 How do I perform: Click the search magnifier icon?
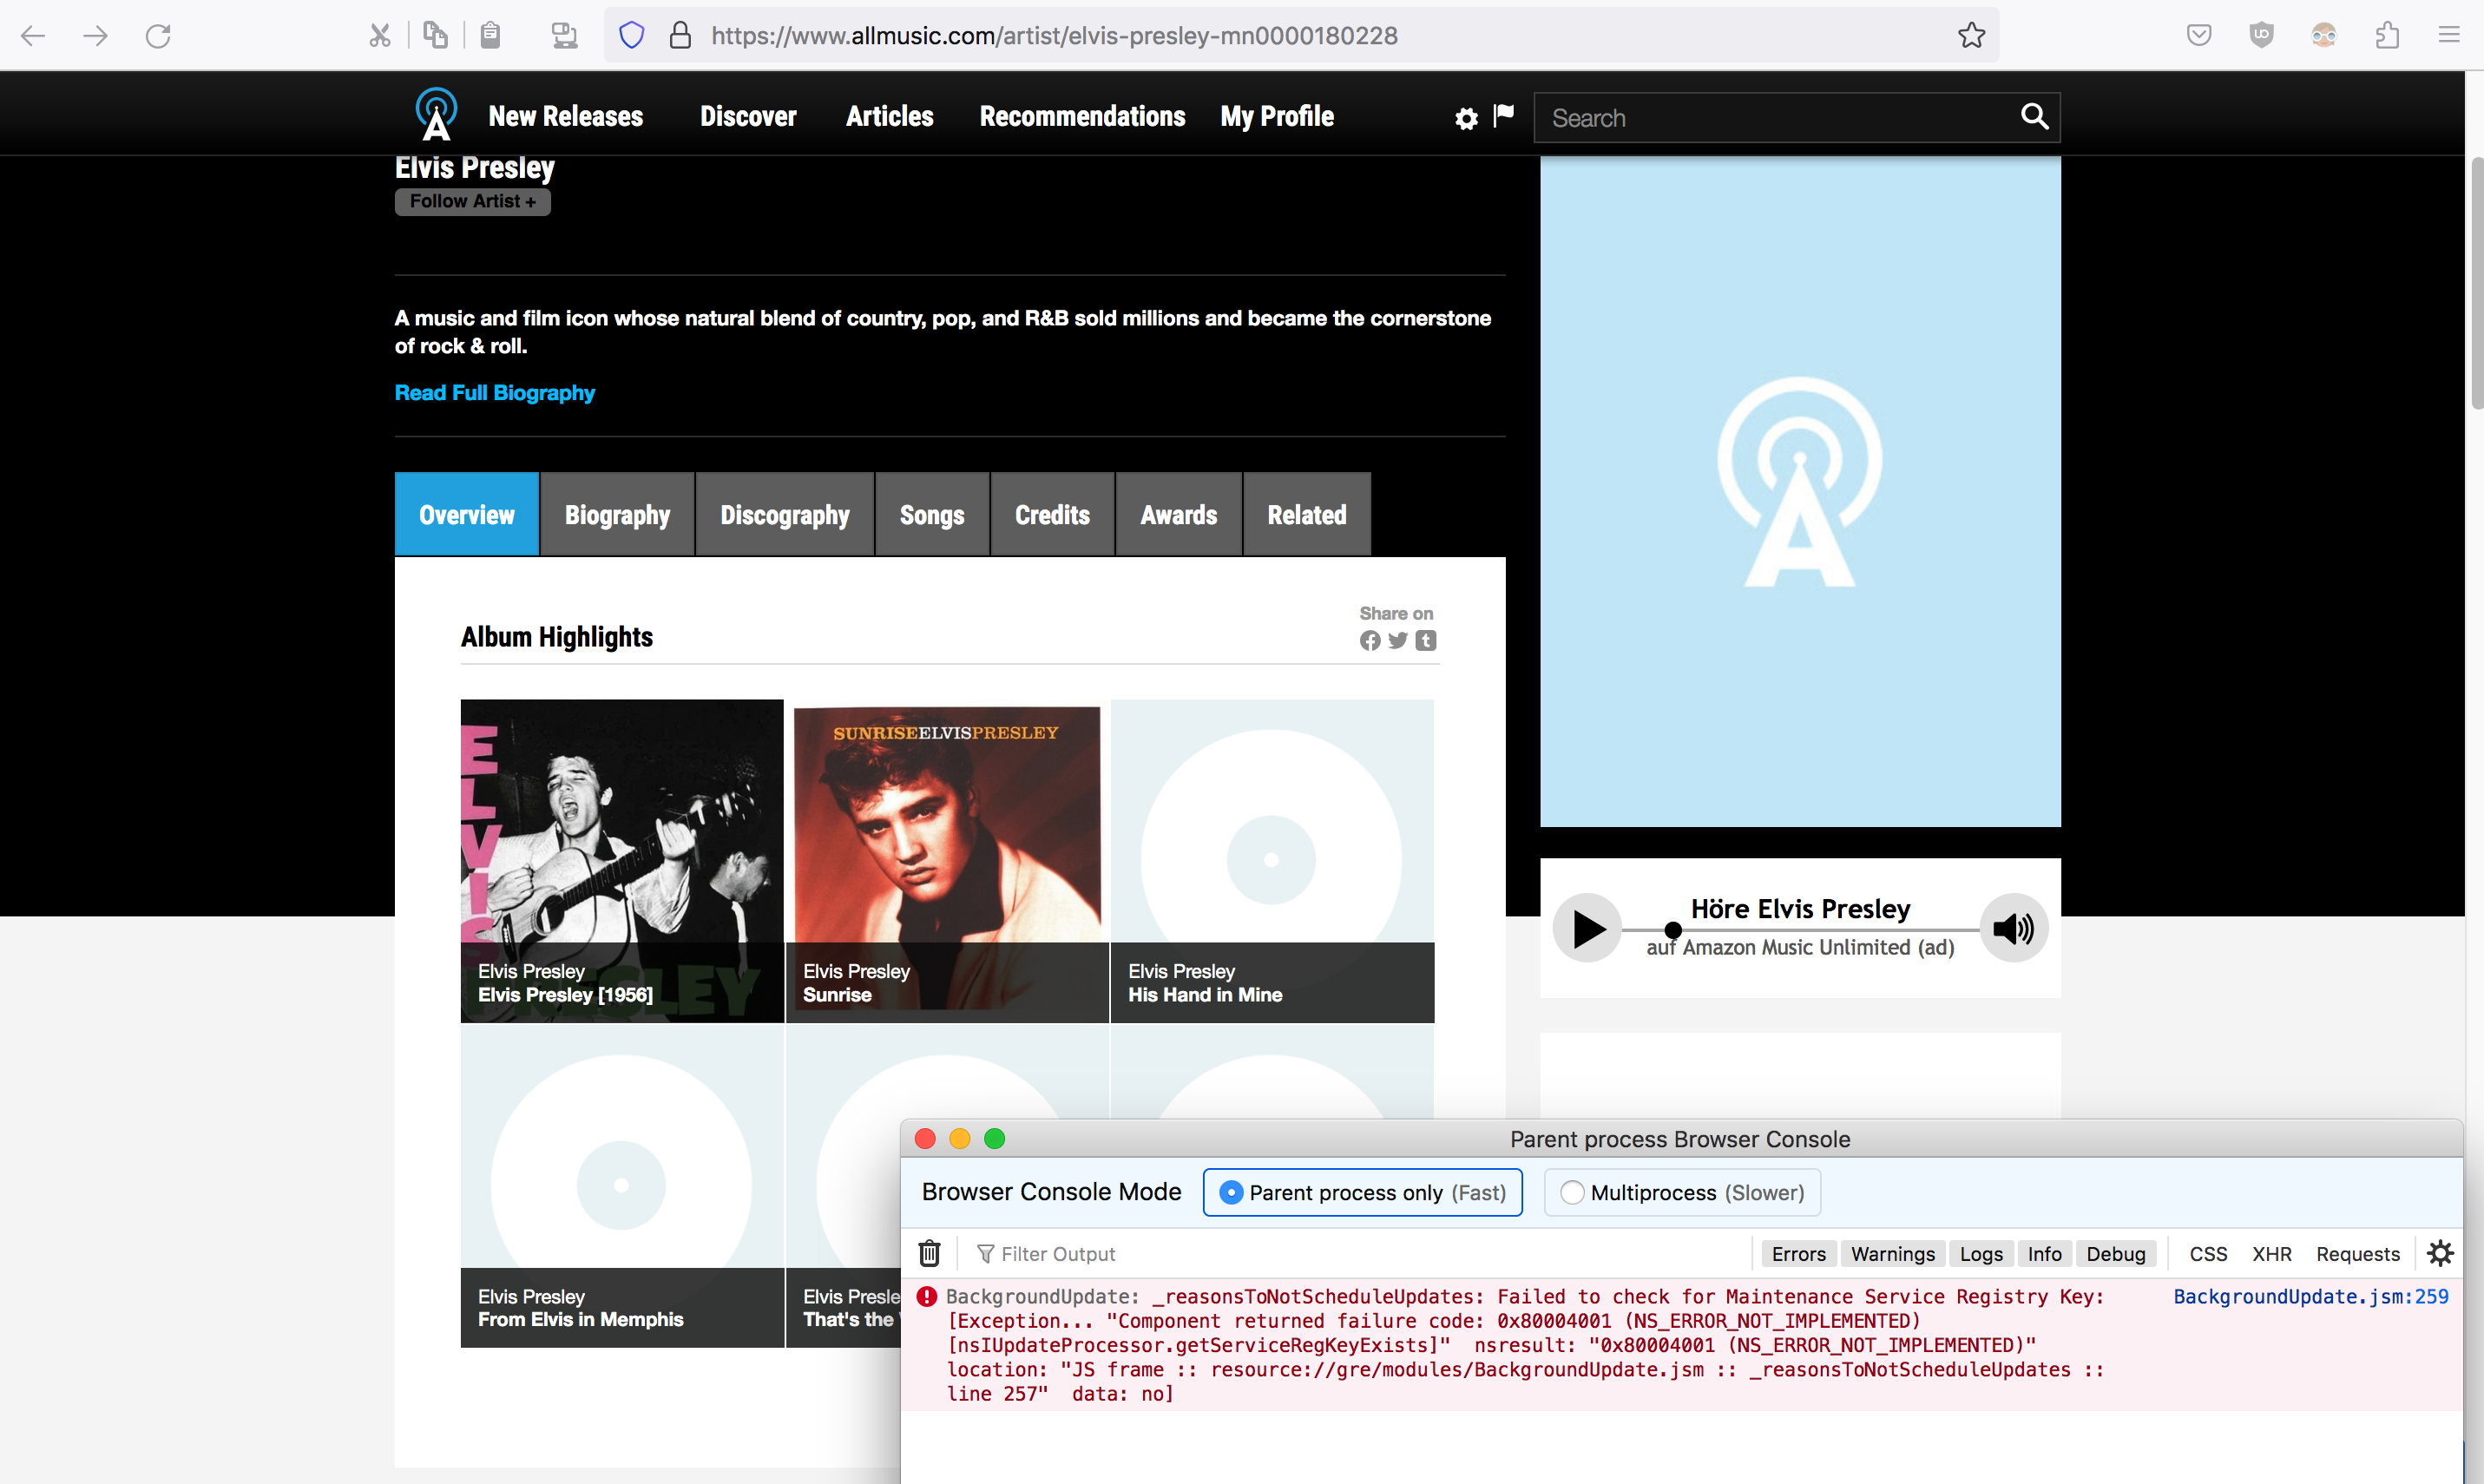2034,117
